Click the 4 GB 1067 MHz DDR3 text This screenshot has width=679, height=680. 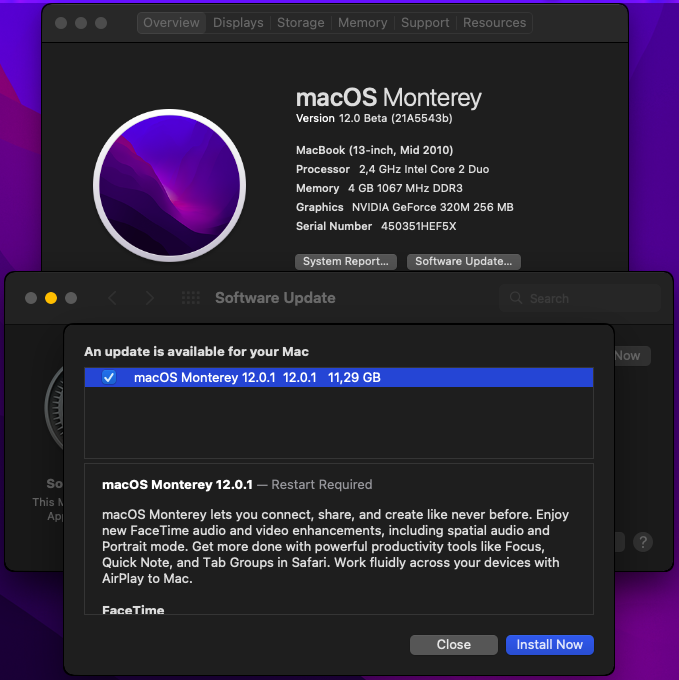pyautogui.click(x=405, y=188)
